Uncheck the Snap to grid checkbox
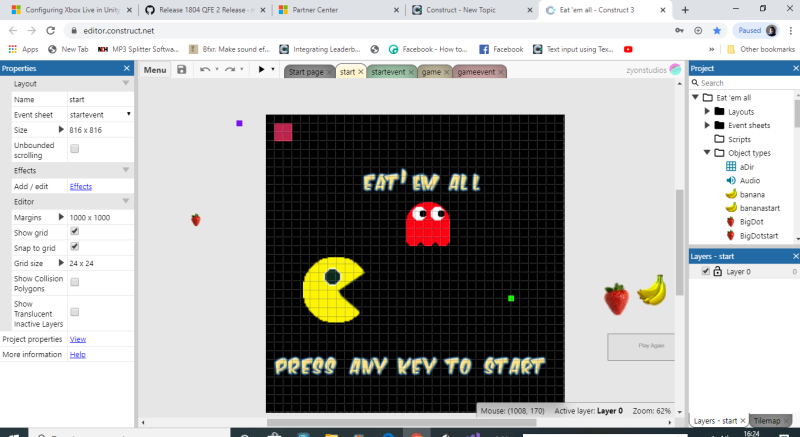This screenshot has height=437, width=800. click(x=74, y=247)
